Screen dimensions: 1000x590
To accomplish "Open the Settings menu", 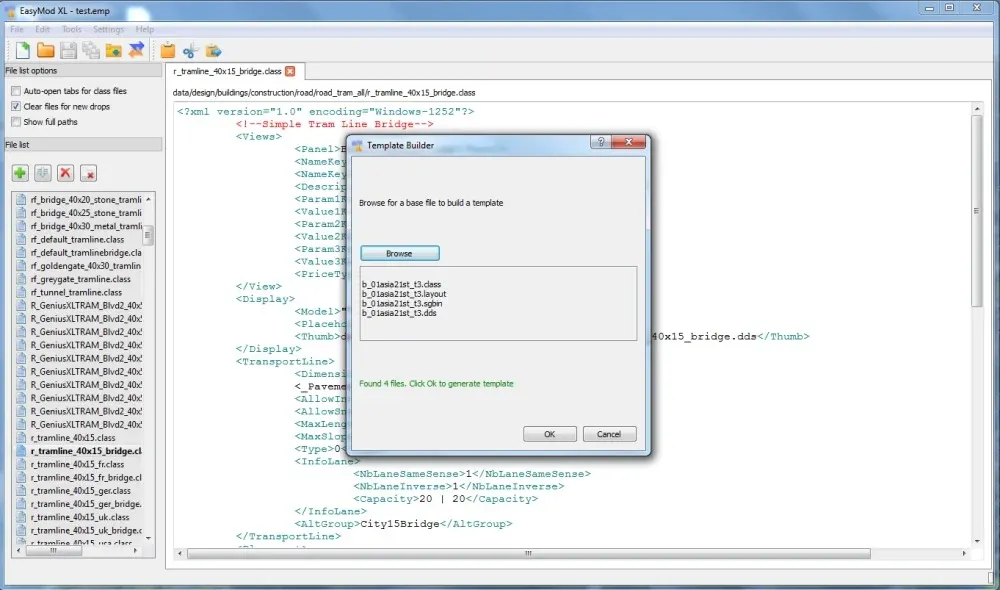I will [x=108, y=29].
